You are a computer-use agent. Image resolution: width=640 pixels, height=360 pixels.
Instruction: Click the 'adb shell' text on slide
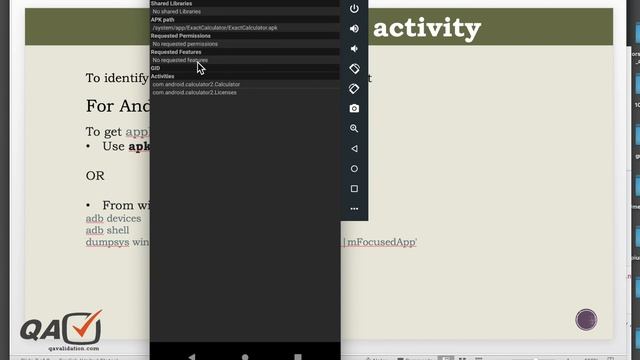click(x=107, y=230)
